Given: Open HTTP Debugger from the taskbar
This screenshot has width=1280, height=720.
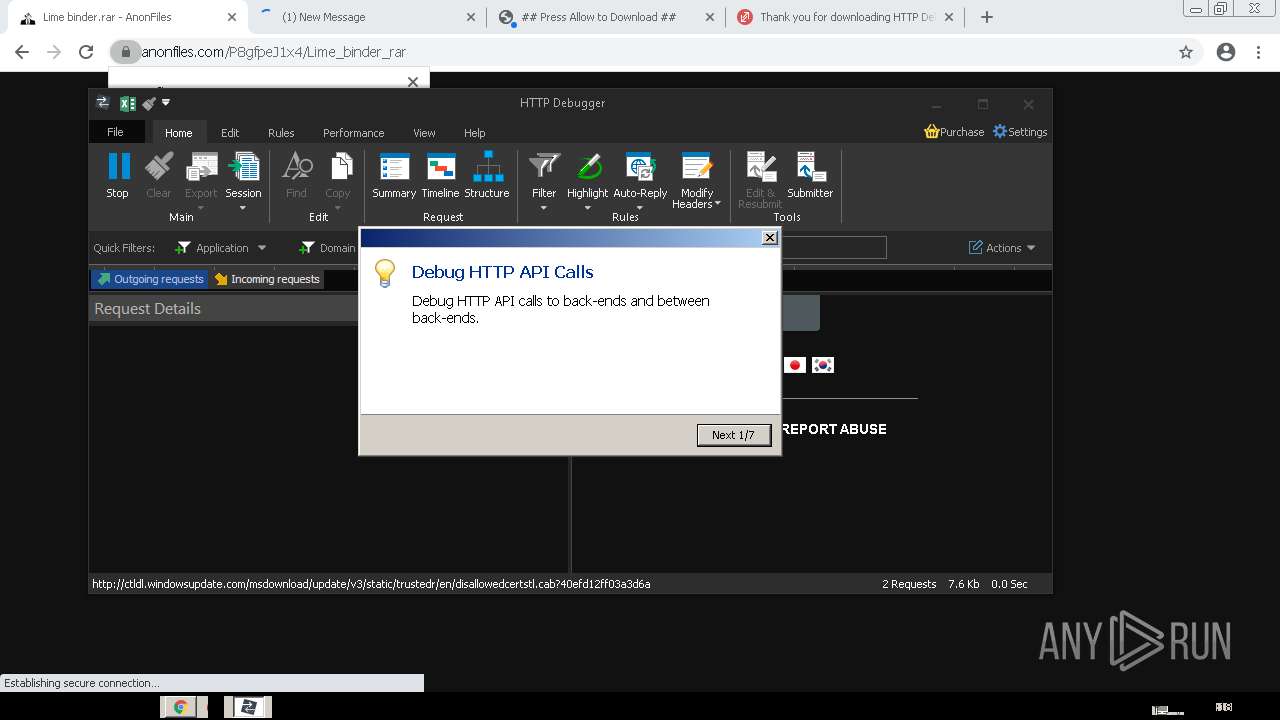Looking at the screenshot, I should point(248,707).
